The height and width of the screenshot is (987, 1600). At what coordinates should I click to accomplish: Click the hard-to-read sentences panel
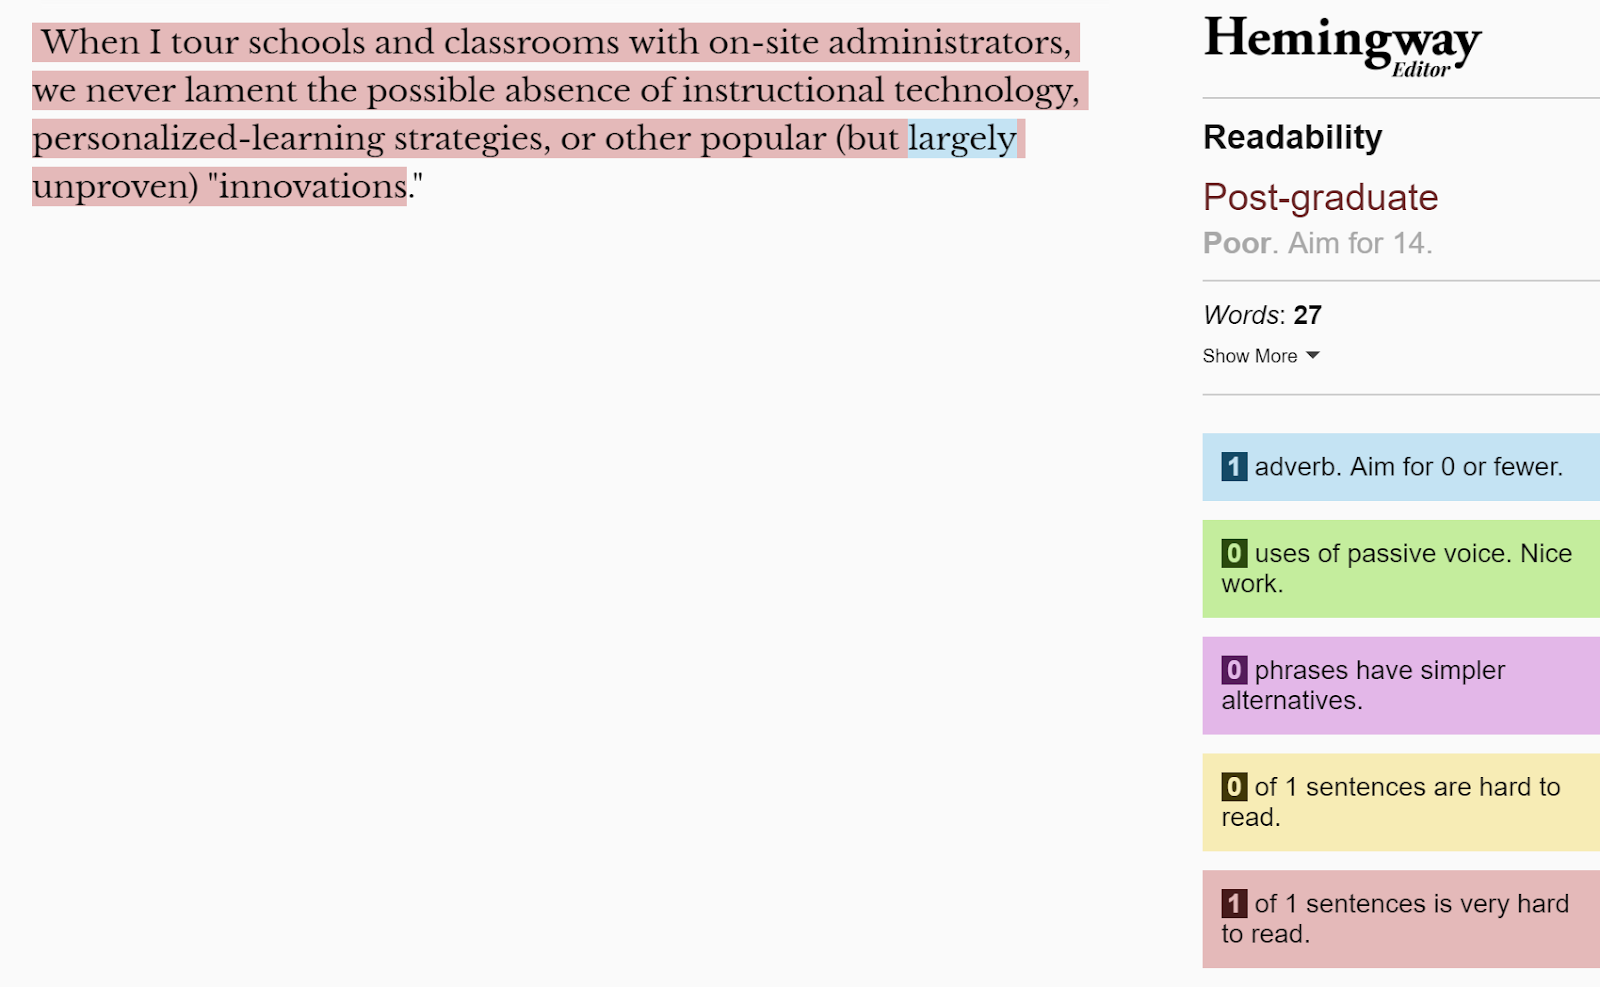click(x=1401, y=802)
